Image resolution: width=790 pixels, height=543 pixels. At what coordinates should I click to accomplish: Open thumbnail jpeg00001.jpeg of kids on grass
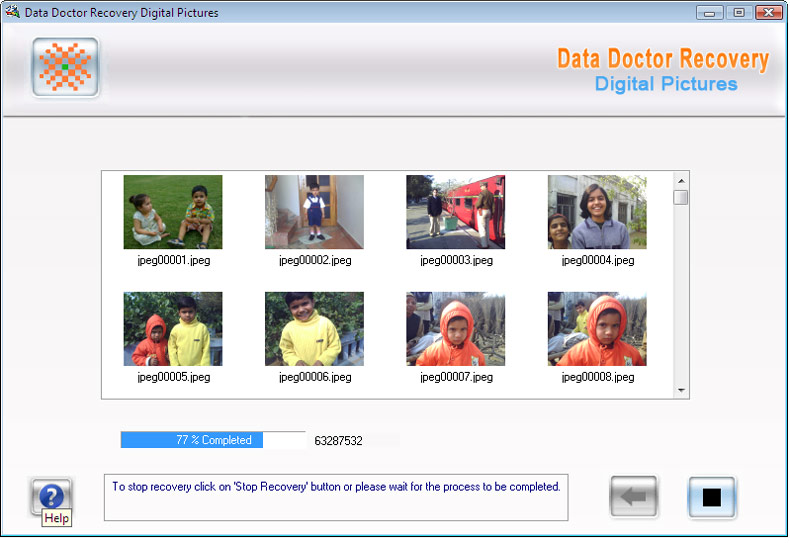pyautogui.click(x=173, y=212)
